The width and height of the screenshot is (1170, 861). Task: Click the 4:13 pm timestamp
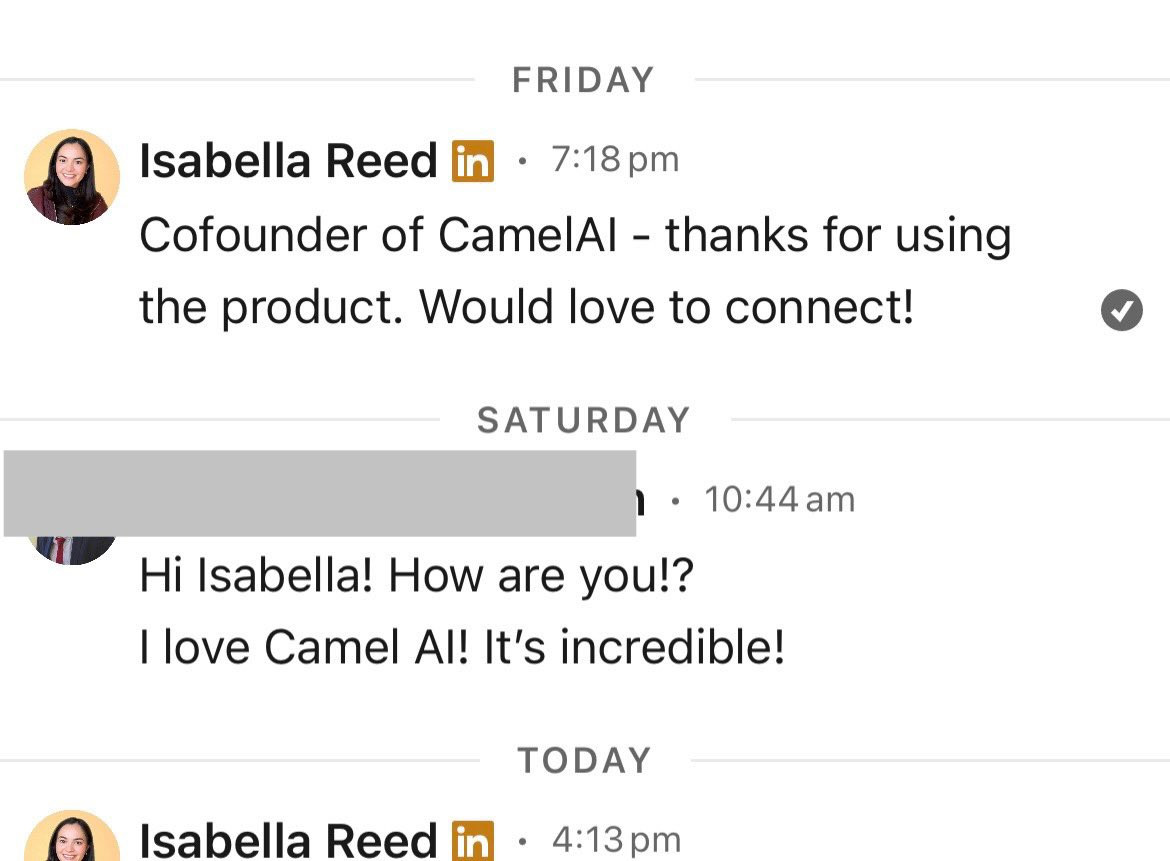coord(615,840)
